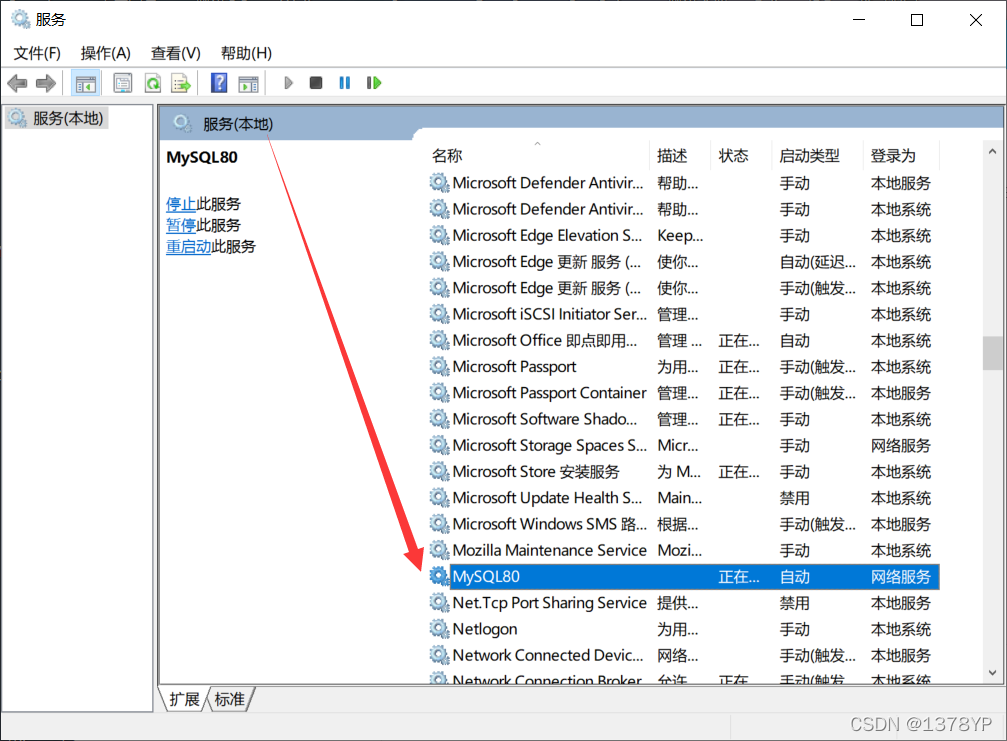Screen dimensions: 1007x741
Task: Click the Back arrow toolbar icon
Action: pos(17,83)
